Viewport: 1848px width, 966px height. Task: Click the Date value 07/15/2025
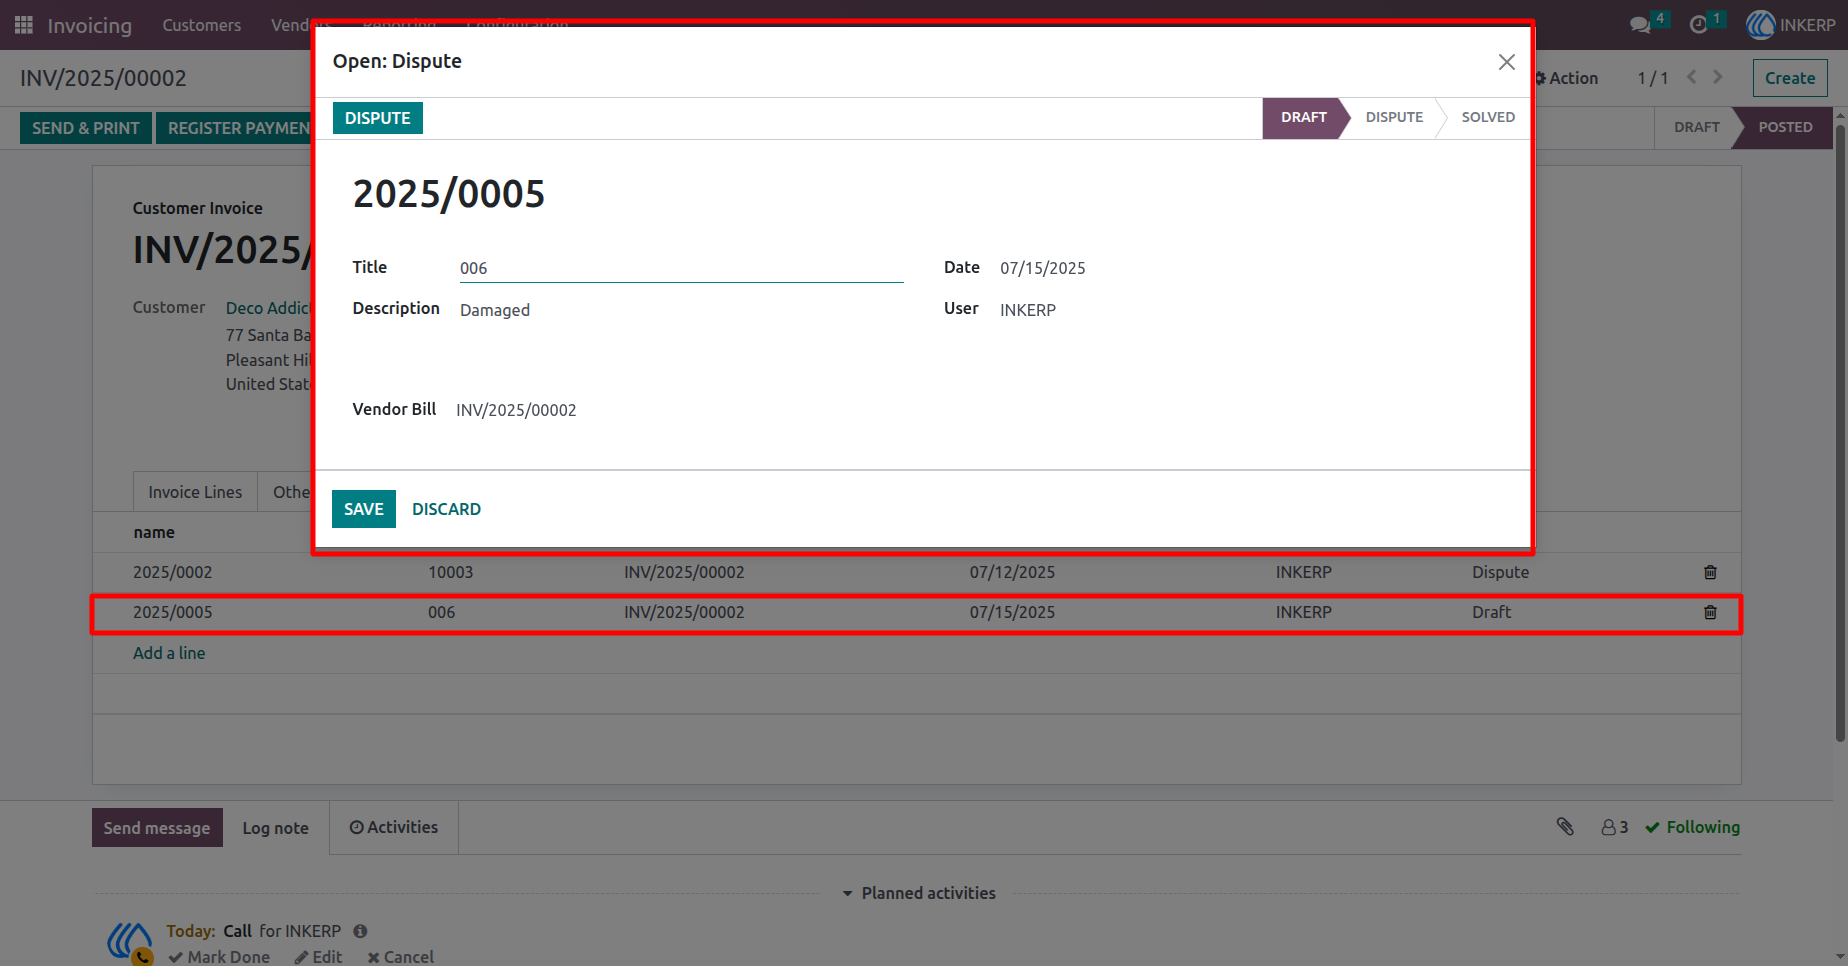[1043, 268]
